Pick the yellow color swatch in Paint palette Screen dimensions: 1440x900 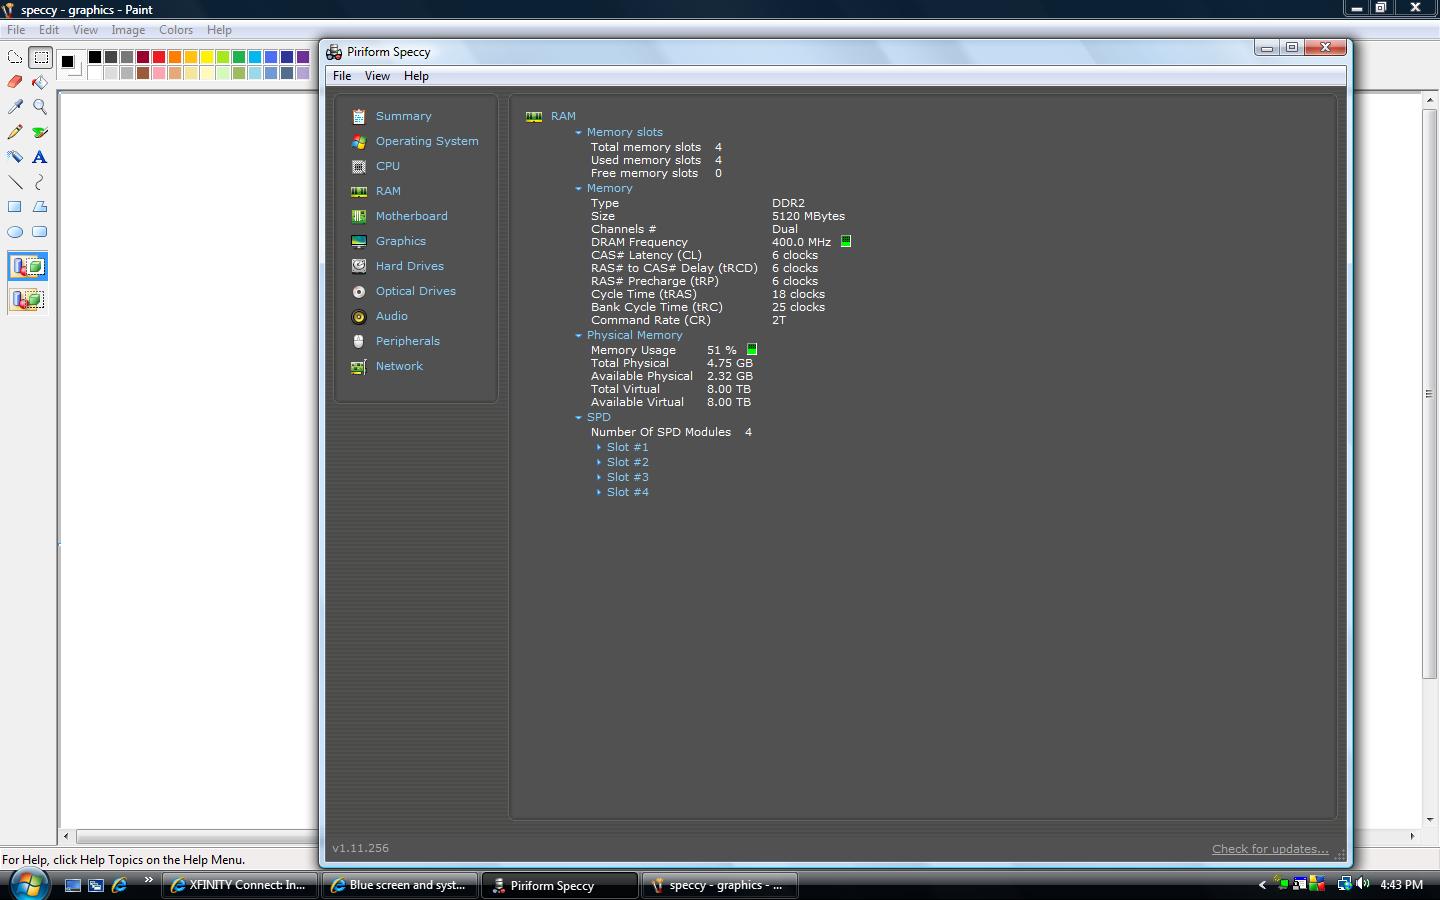tap(207, 57)
